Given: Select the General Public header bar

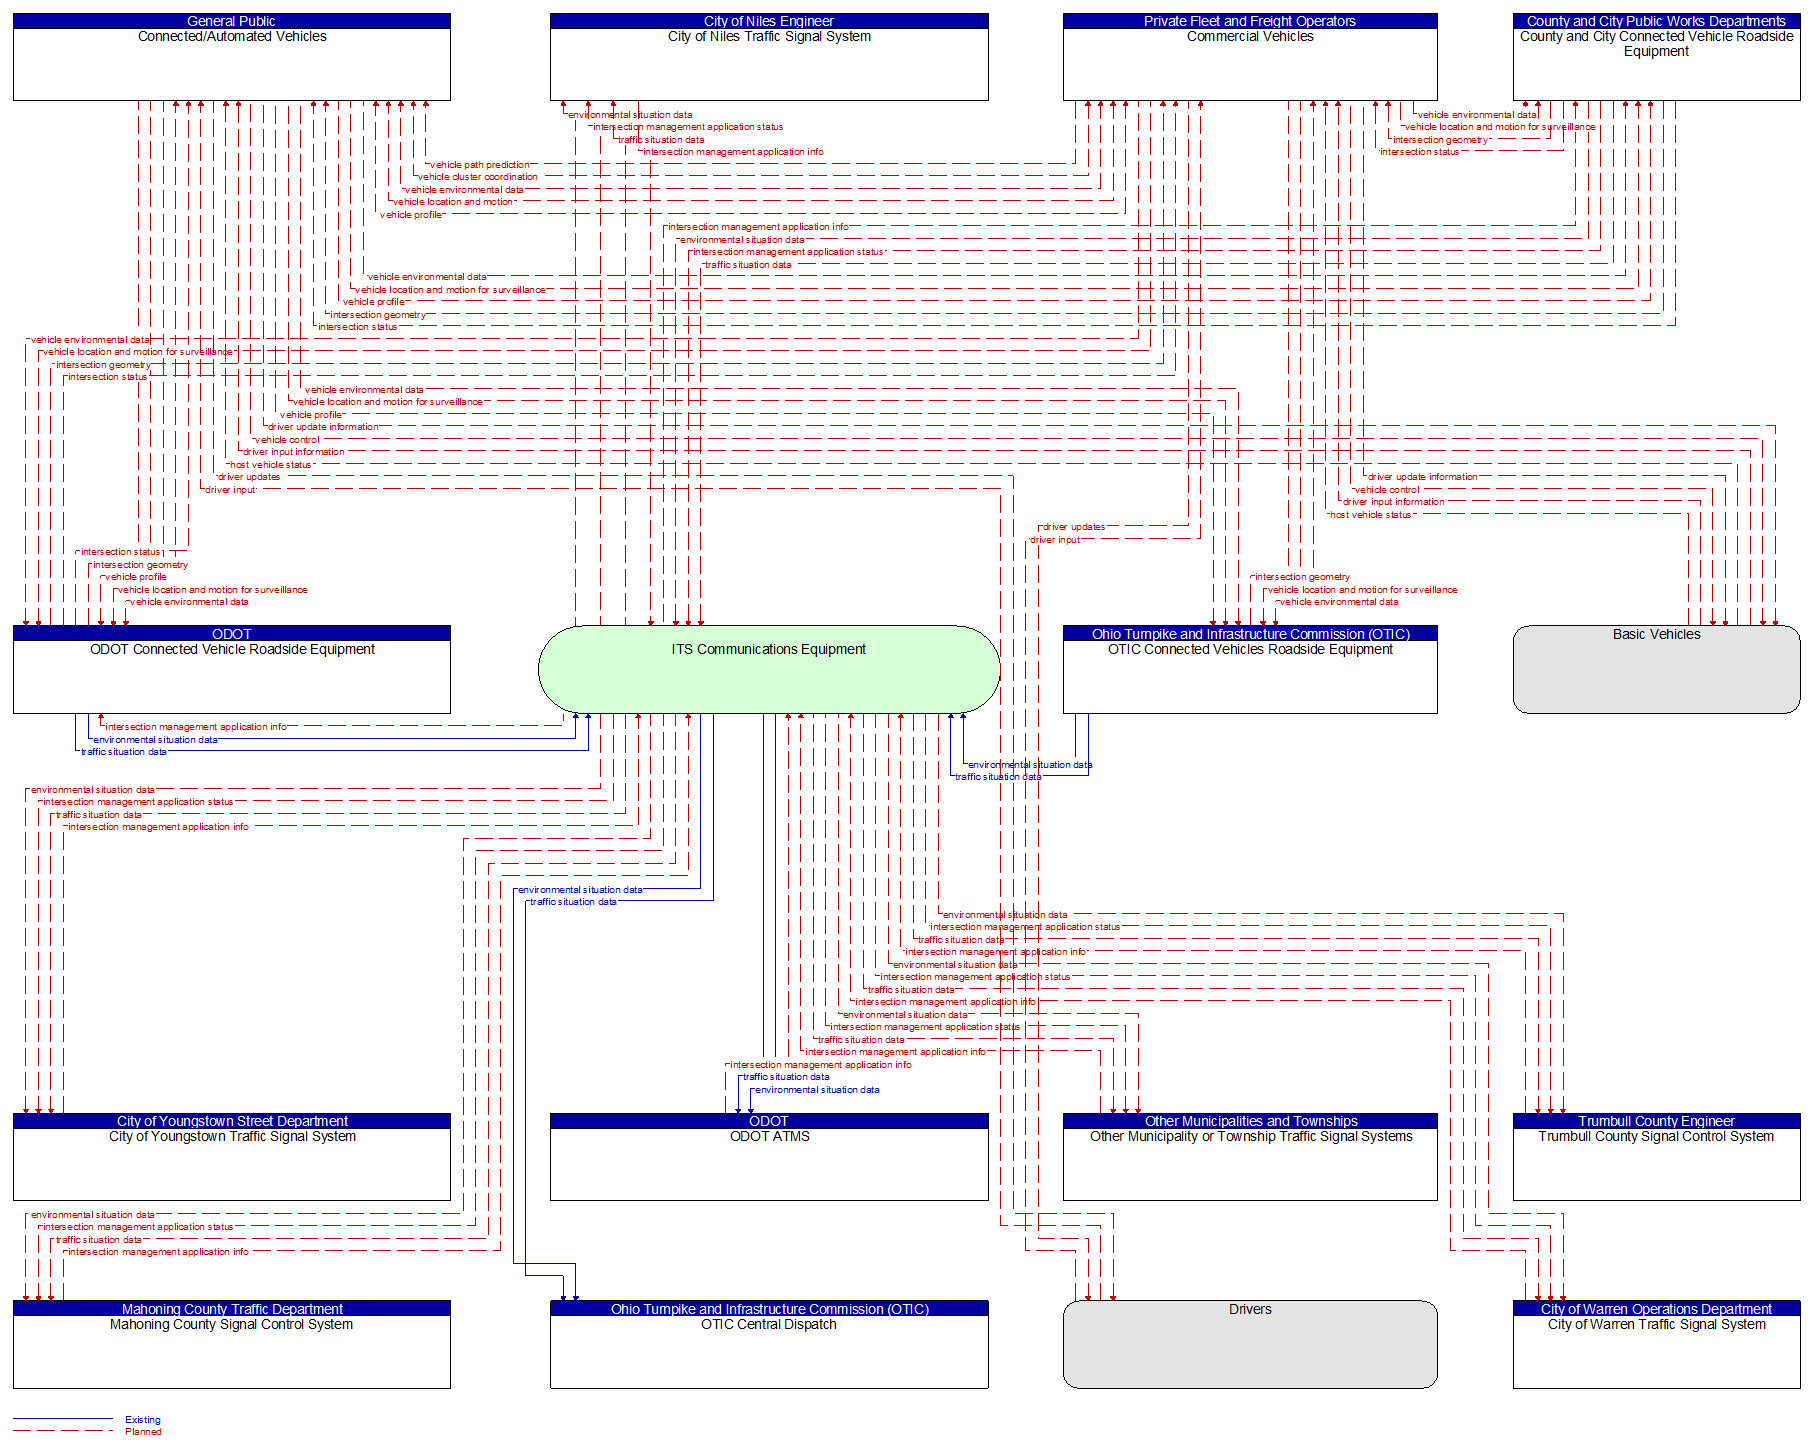Looking at the screenshot, I should pos(232,21).
